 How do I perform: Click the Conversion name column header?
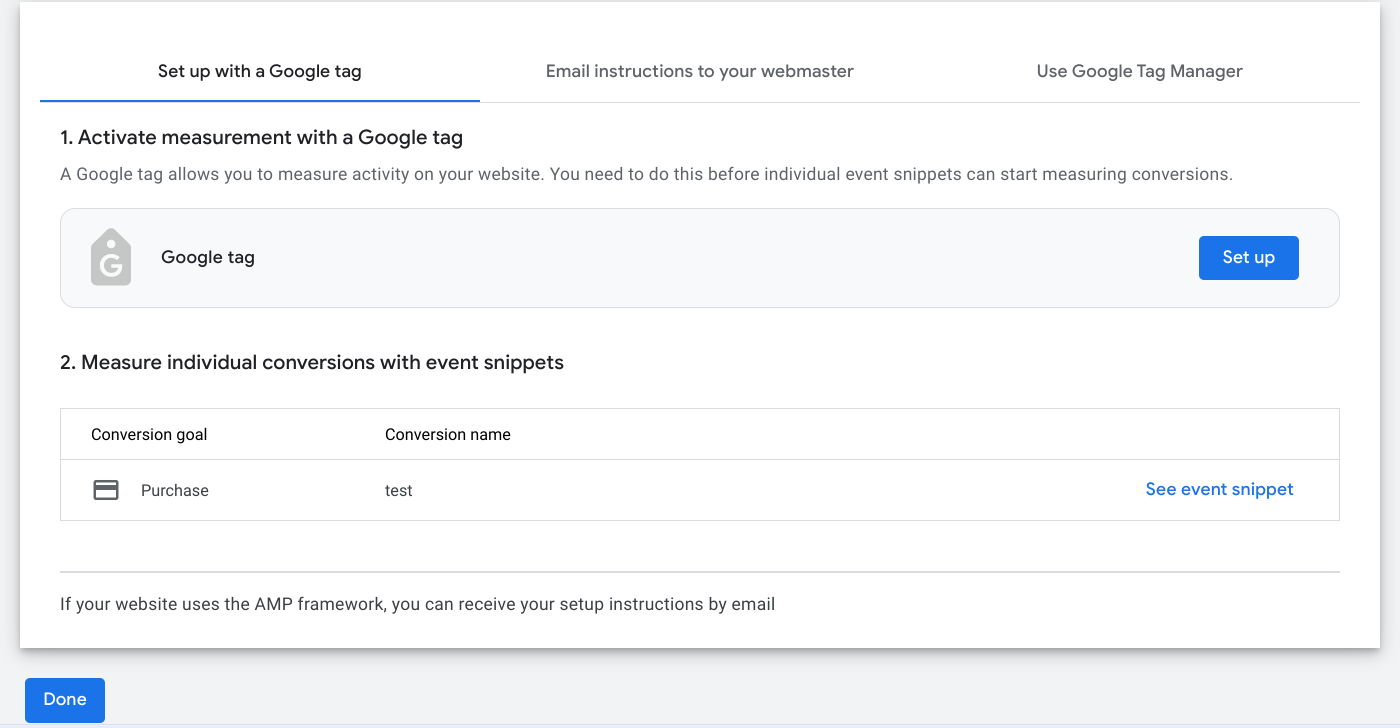pos(447,434)
